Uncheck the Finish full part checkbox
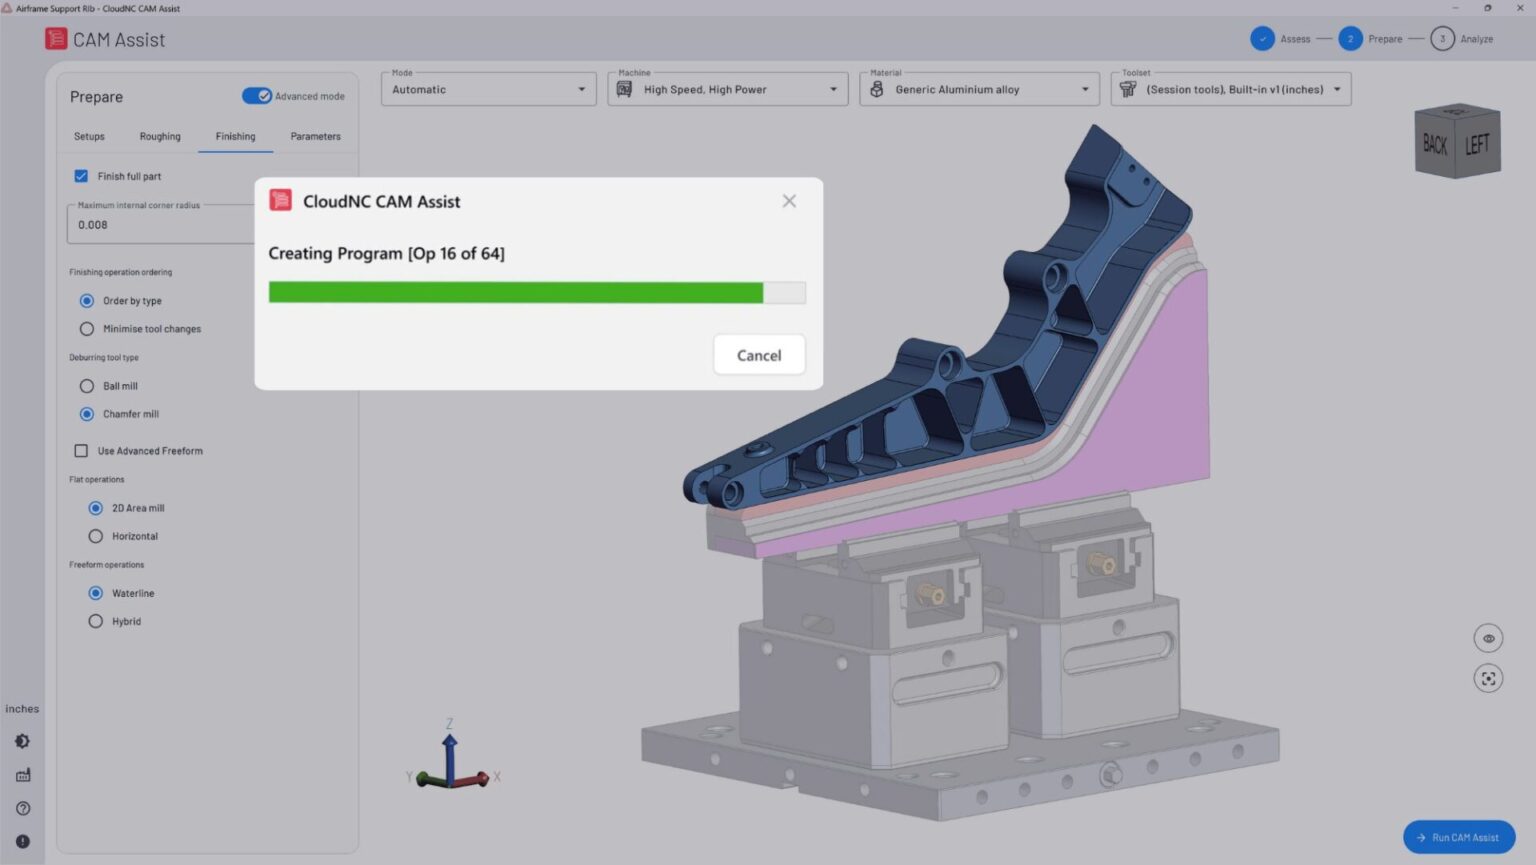The image size is (1536, 865). tap(81, 176)
